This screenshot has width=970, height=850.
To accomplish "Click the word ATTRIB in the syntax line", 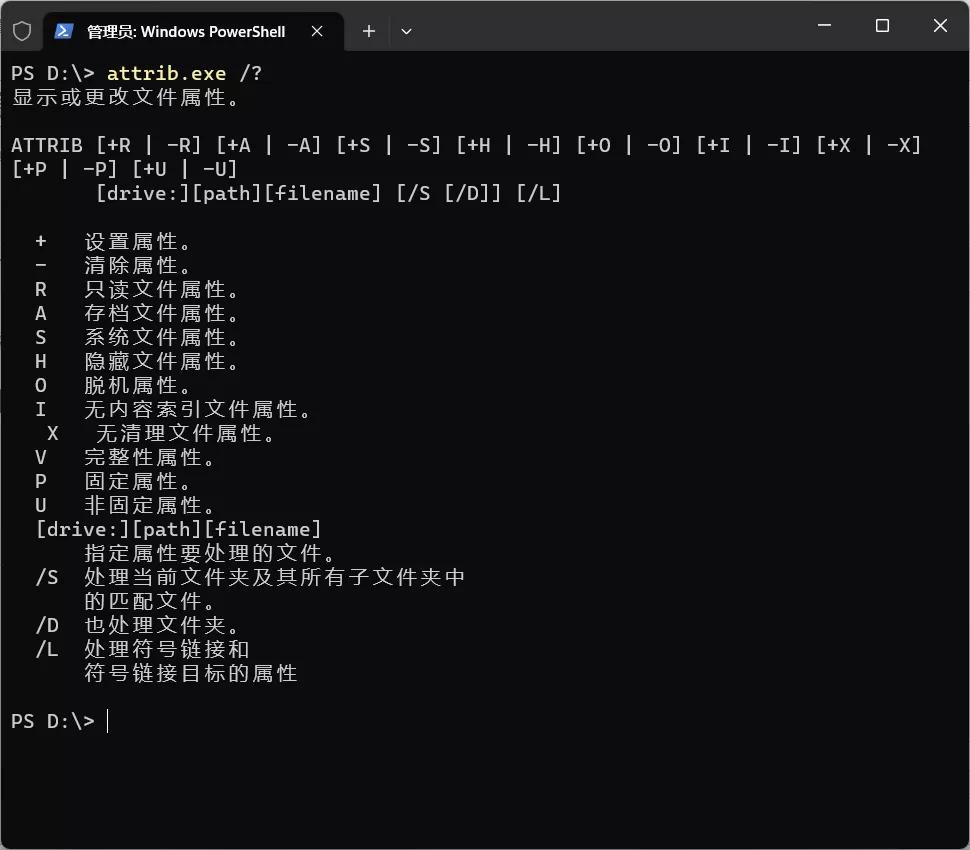I will pyautogui.click(x=47, y=145).
